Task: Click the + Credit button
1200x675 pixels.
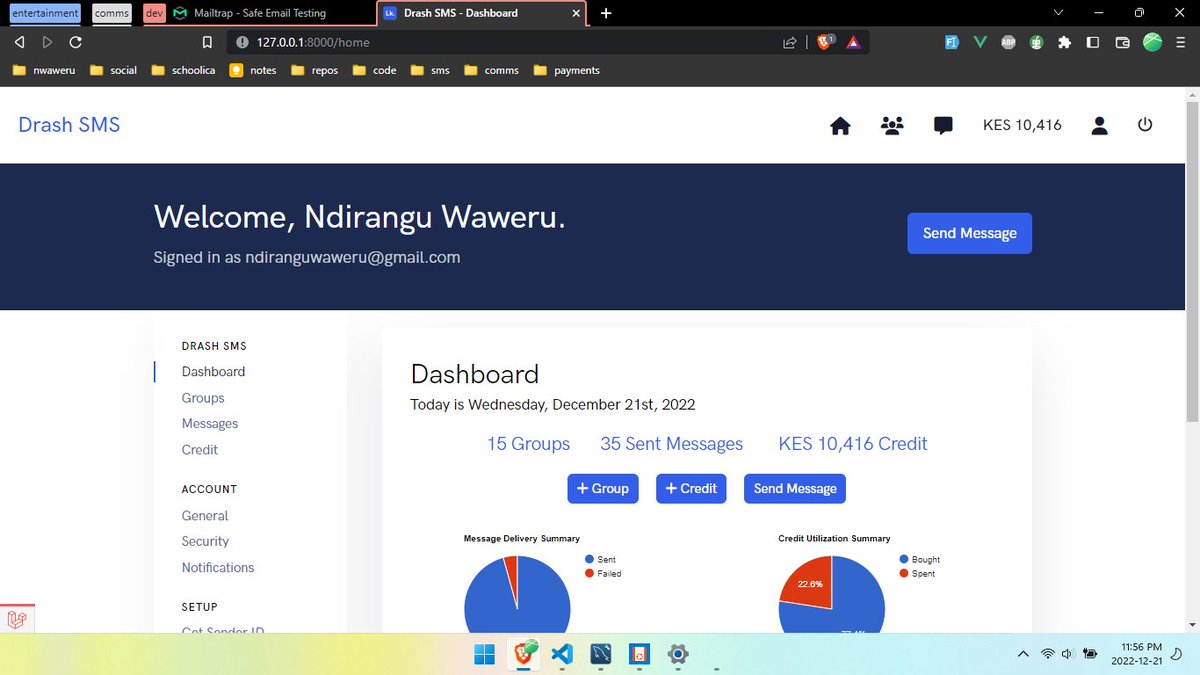Action: 691,488
